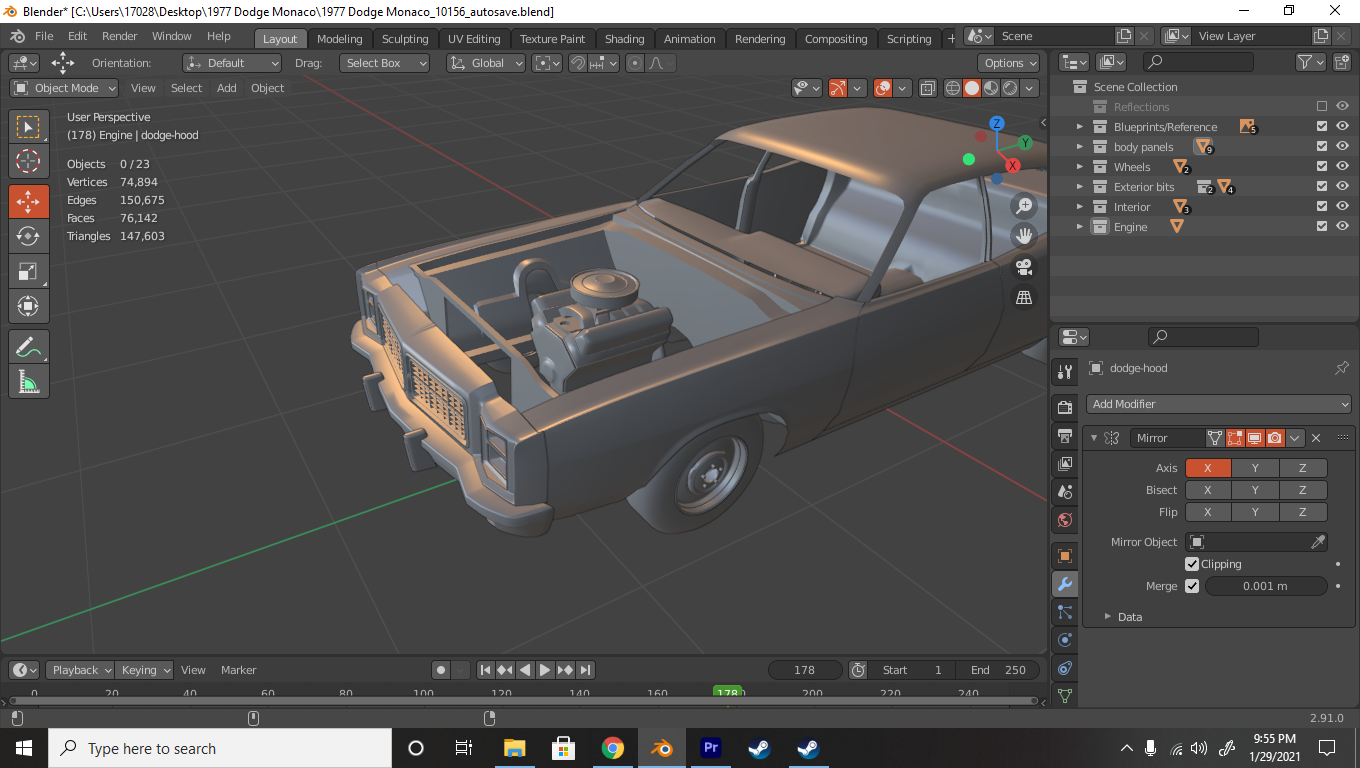Select the Measure tool
Screen dimensions: 1360x768
click(x=29, y=381)
